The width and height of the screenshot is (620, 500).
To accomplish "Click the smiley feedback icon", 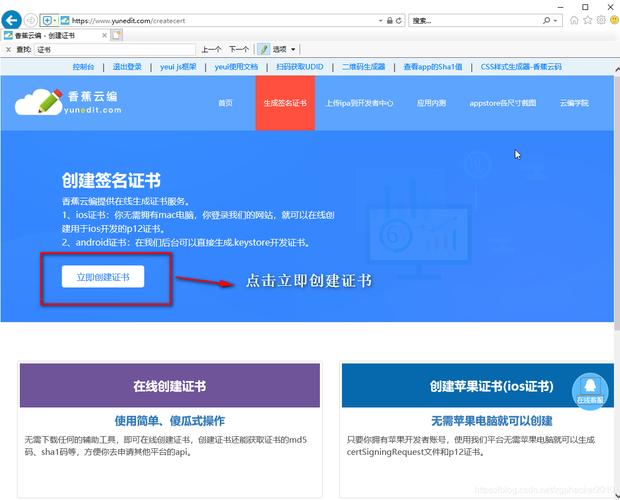I will point(614,20).
